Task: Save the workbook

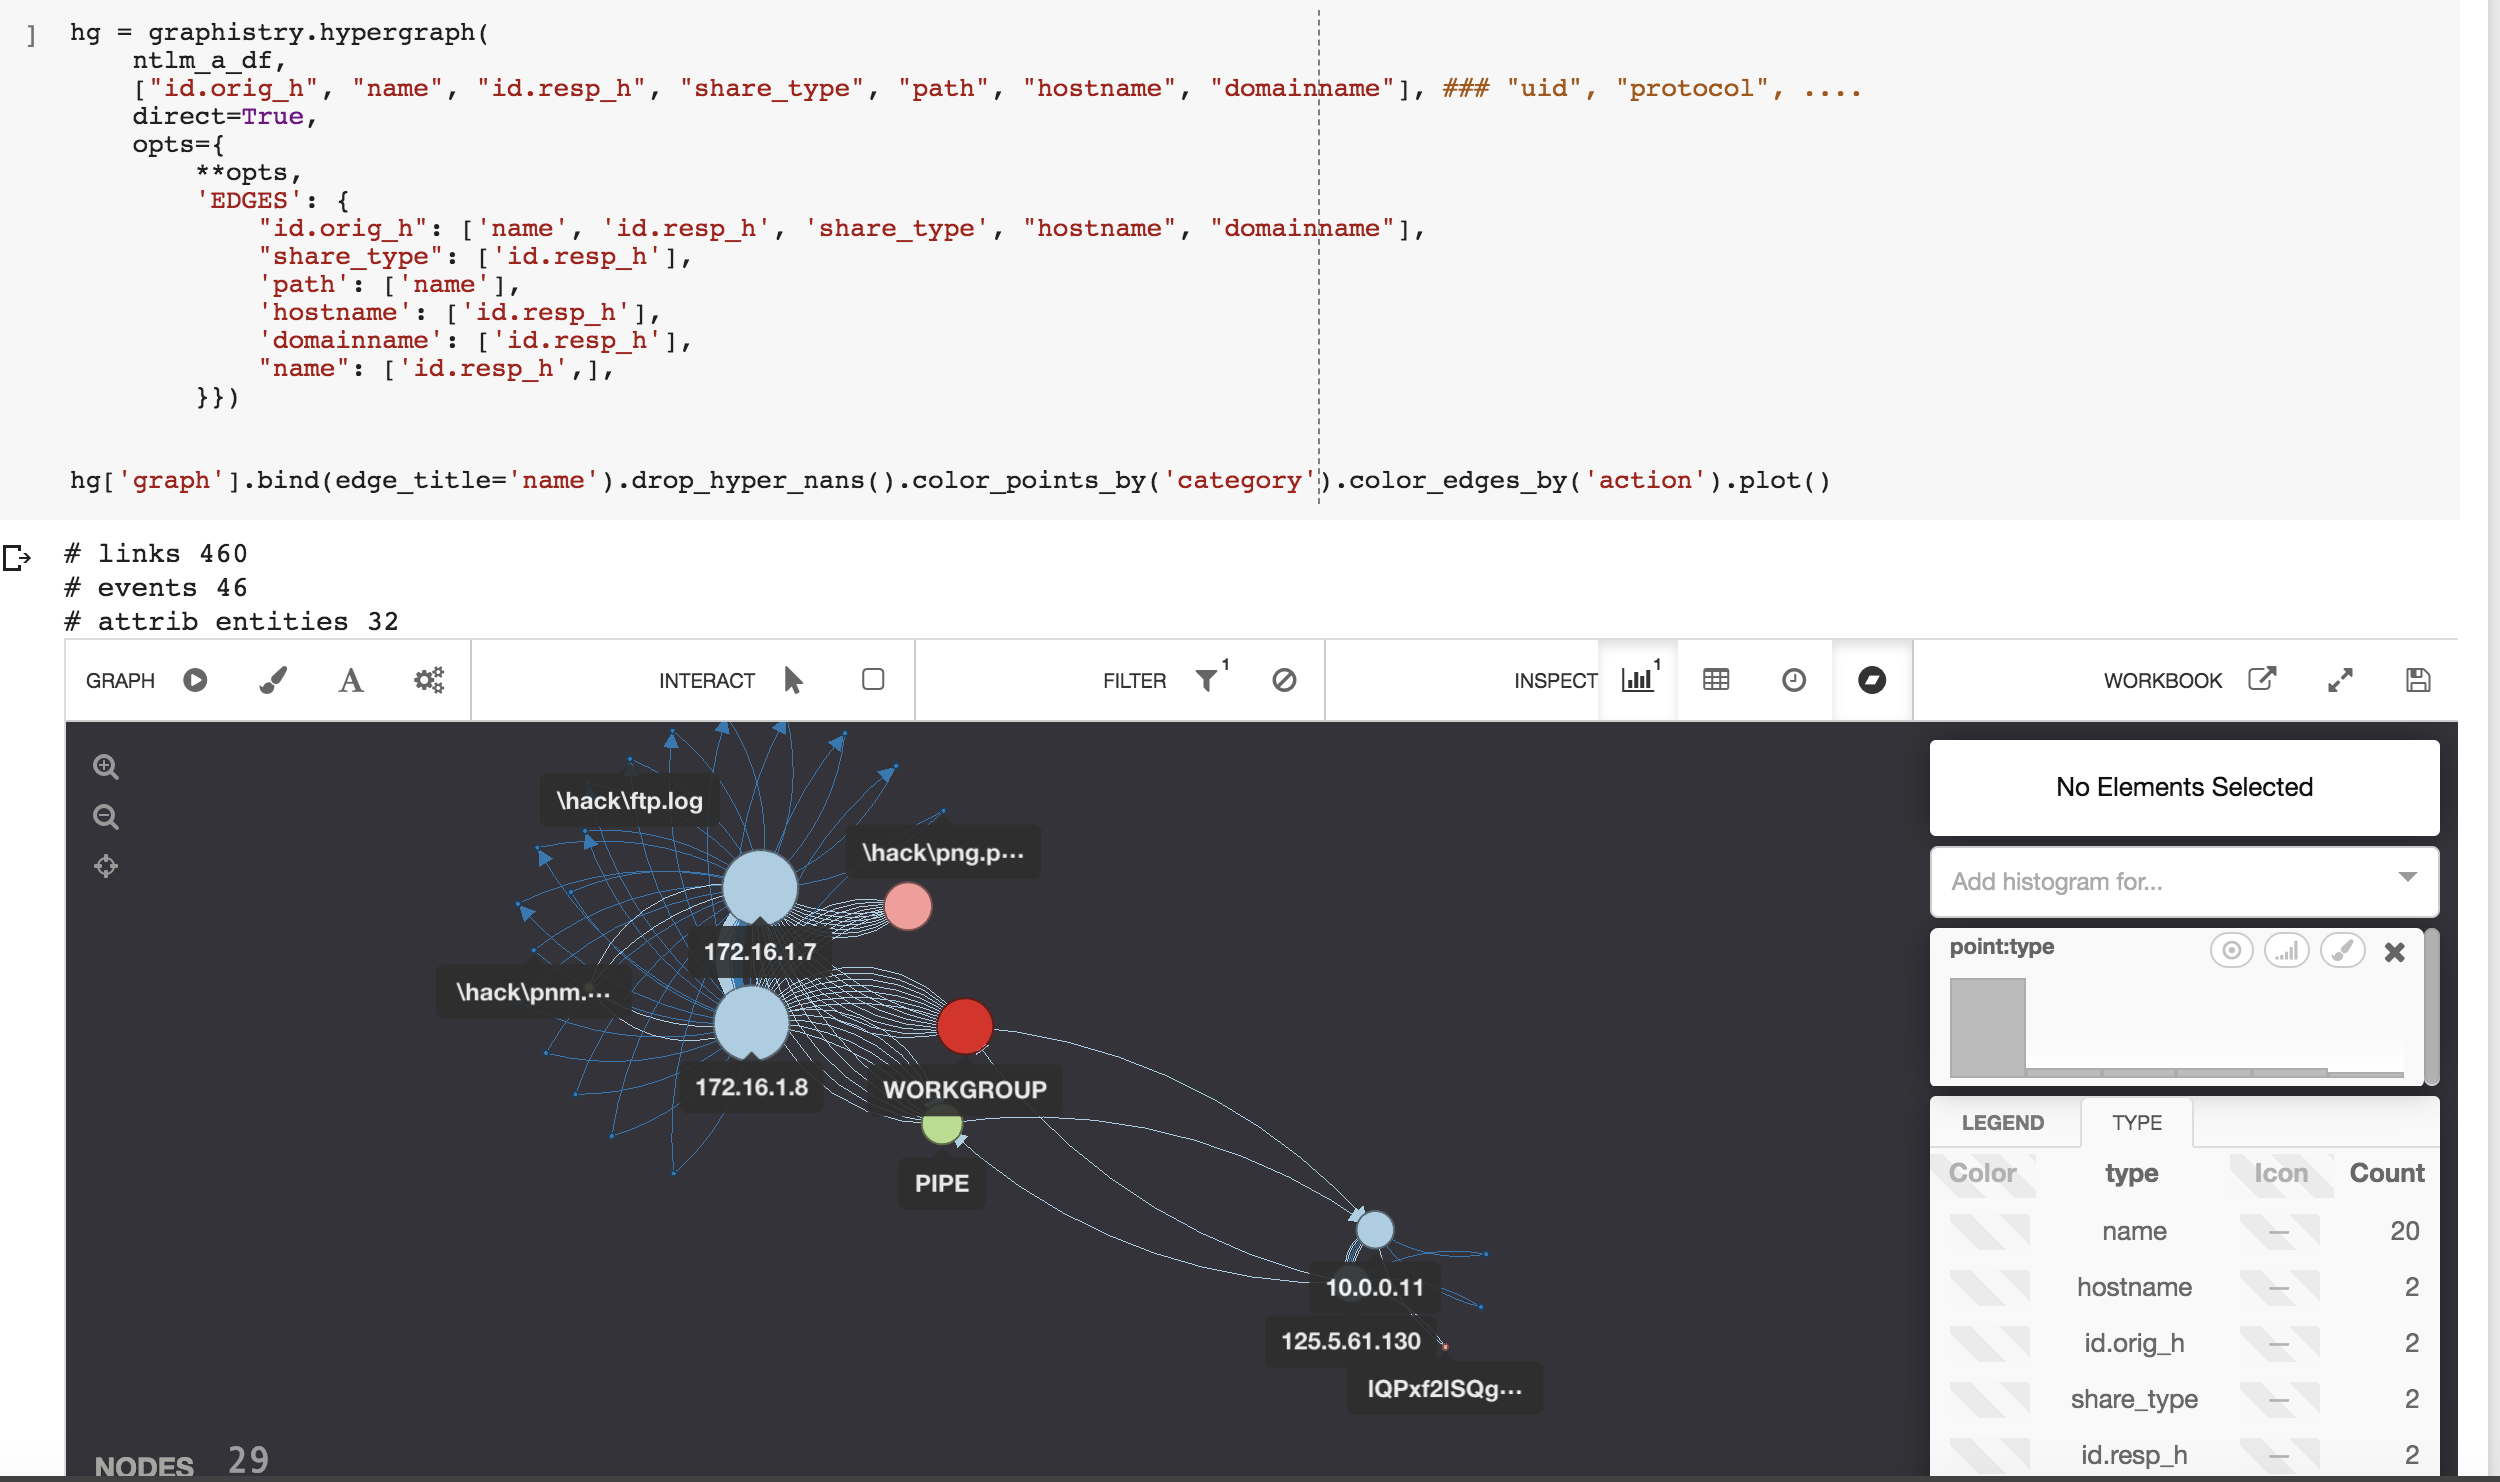Action: pyautogui.click(x=2418, y=680)
